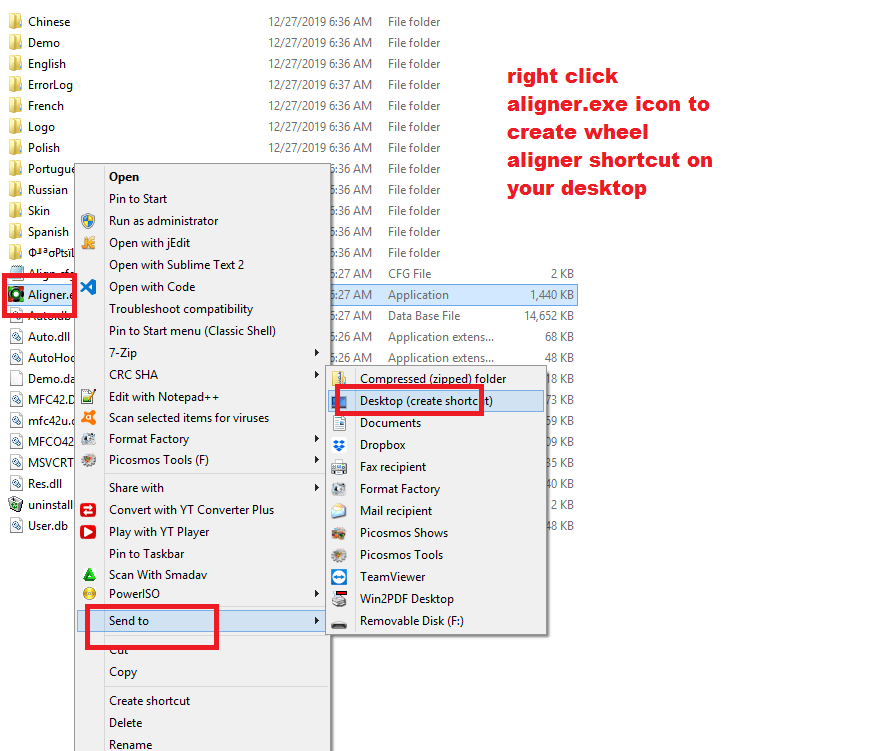Select the User.db file
This screenshot has width=881, height=751.
pyautogui.click(x=47, y=526)
